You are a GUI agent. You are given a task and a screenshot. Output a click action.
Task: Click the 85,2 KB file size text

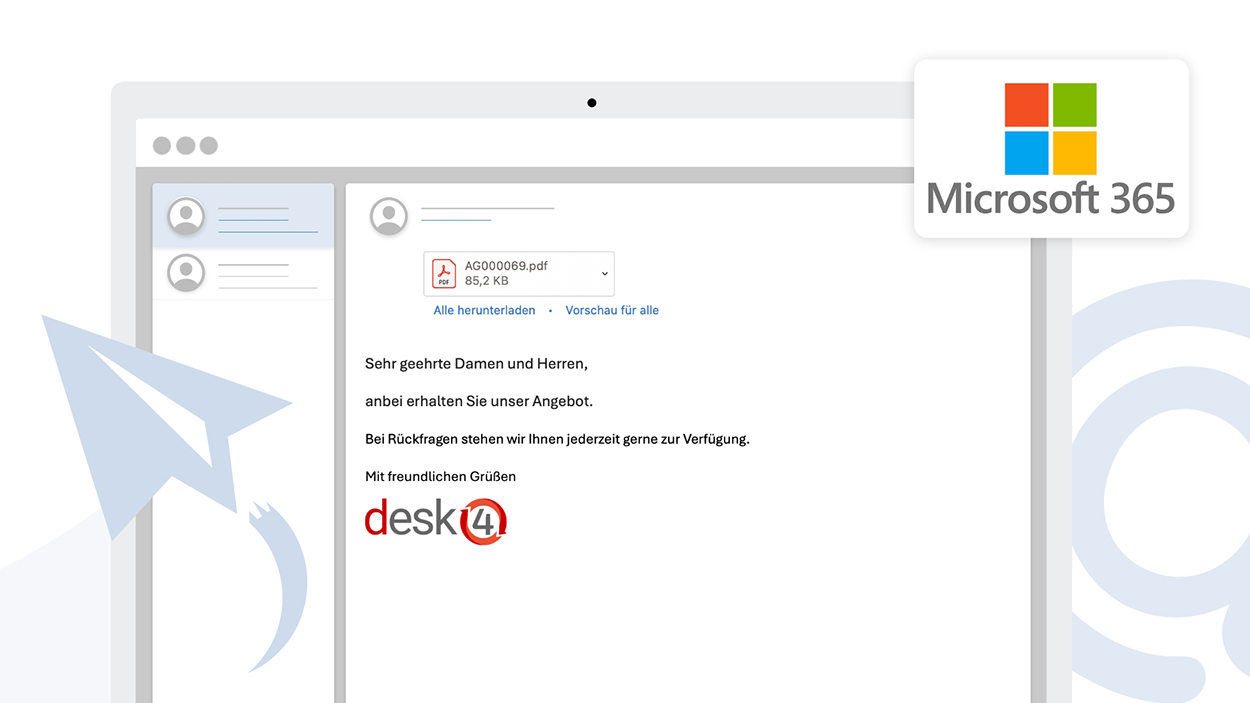click(x=486, y=282)
